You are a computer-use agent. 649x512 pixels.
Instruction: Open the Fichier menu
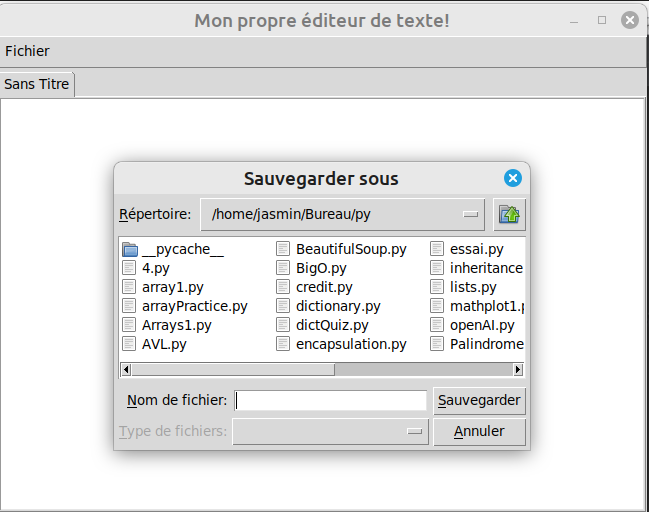tap(27, 51)
